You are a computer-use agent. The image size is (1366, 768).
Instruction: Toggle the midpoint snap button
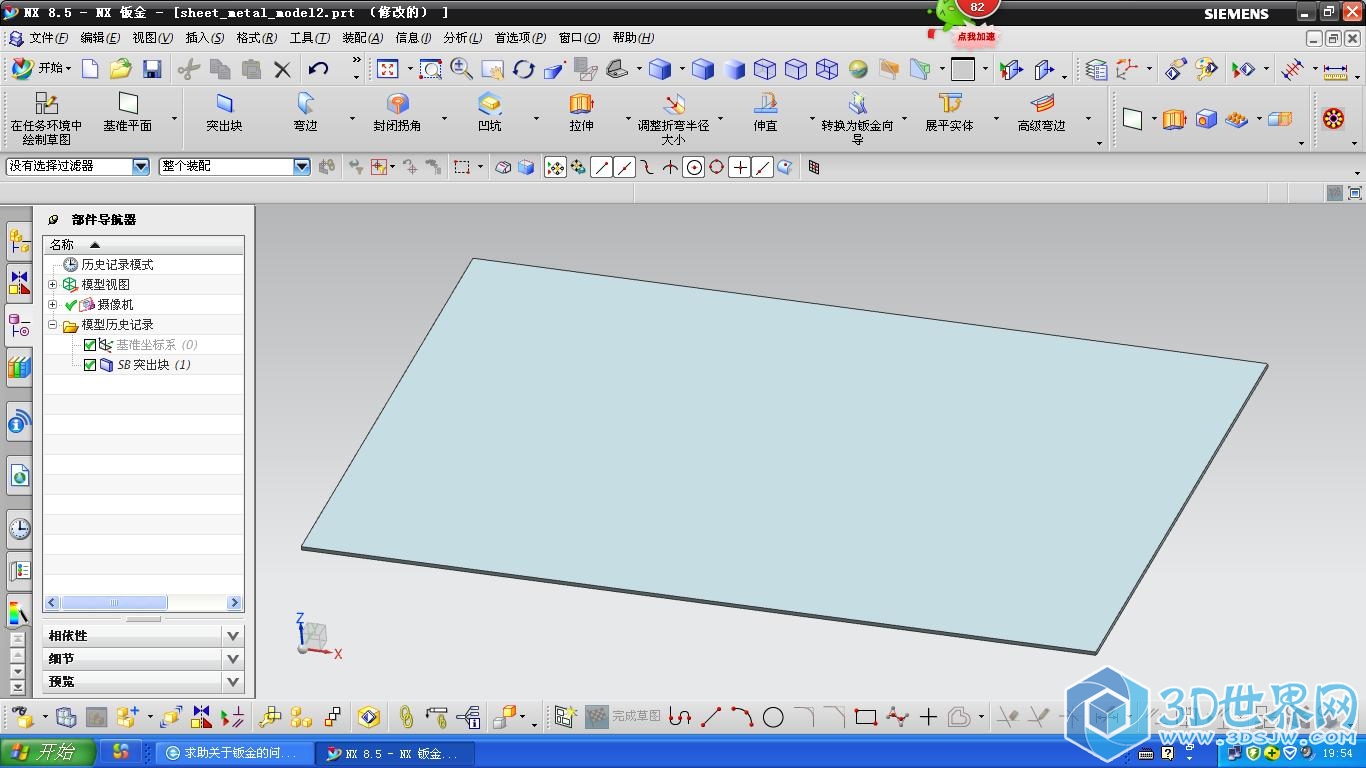click(625, 167)
